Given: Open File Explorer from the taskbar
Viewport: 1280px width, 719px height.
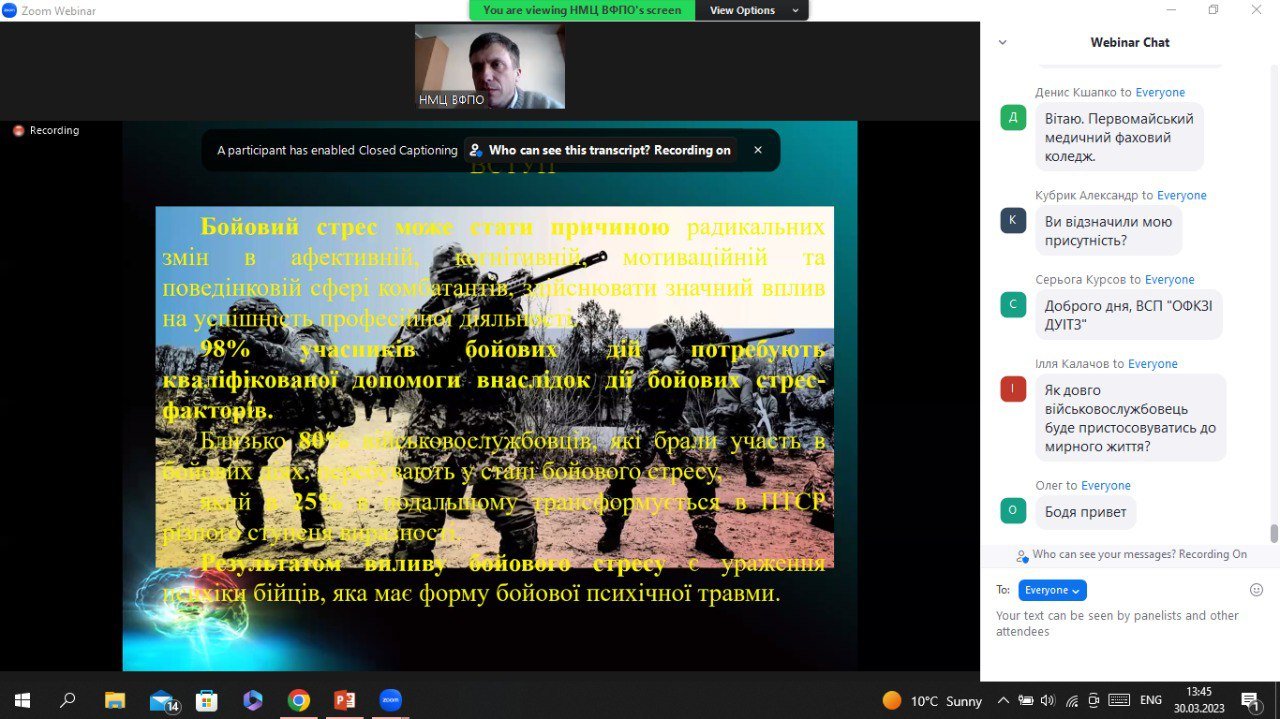Looking at the screenshot, I should pyautogui.click(x=115, y=700).
